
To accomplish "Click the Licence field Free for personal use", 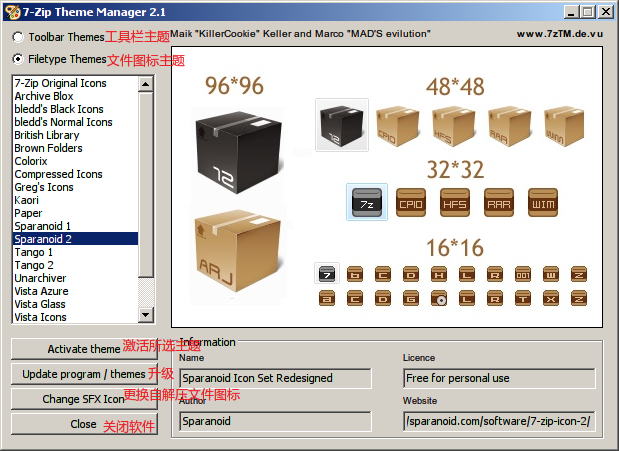I will [499, 378].
